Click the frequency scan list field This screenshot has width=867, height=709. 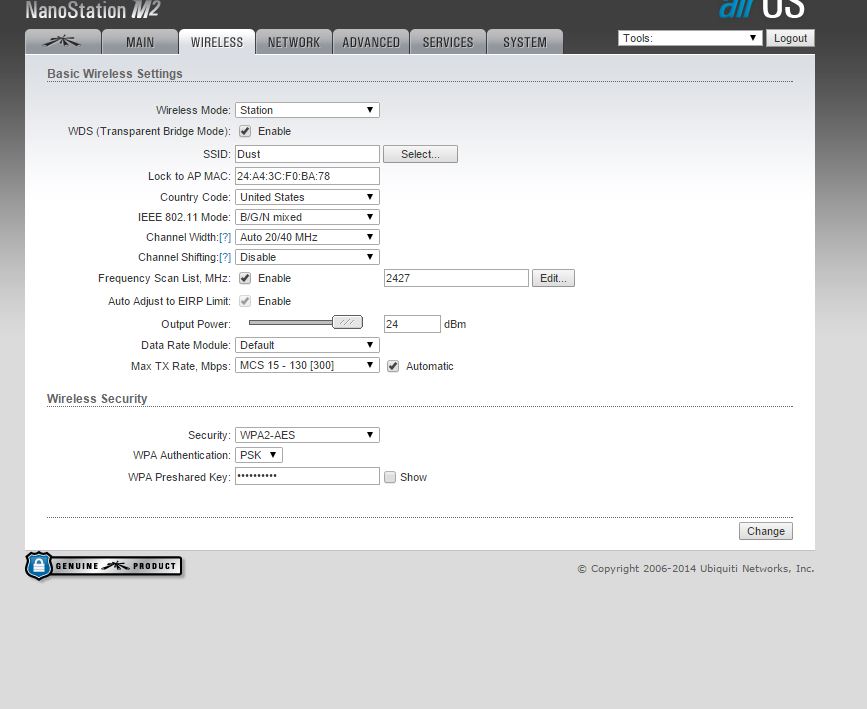[x=456, y=278]
